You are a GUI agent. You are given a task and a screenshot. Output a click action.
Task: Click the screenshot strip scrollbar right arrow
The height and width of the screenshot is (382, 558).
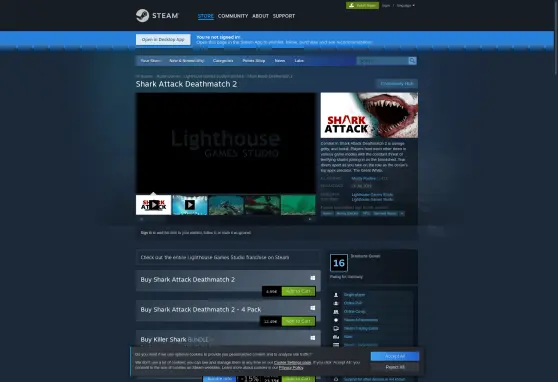click(310, 219)
